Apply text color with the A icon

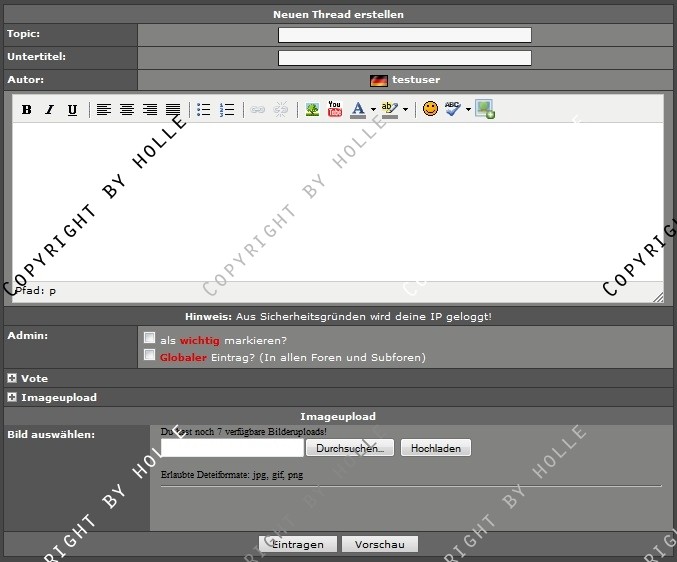click(x=358, y=110)
